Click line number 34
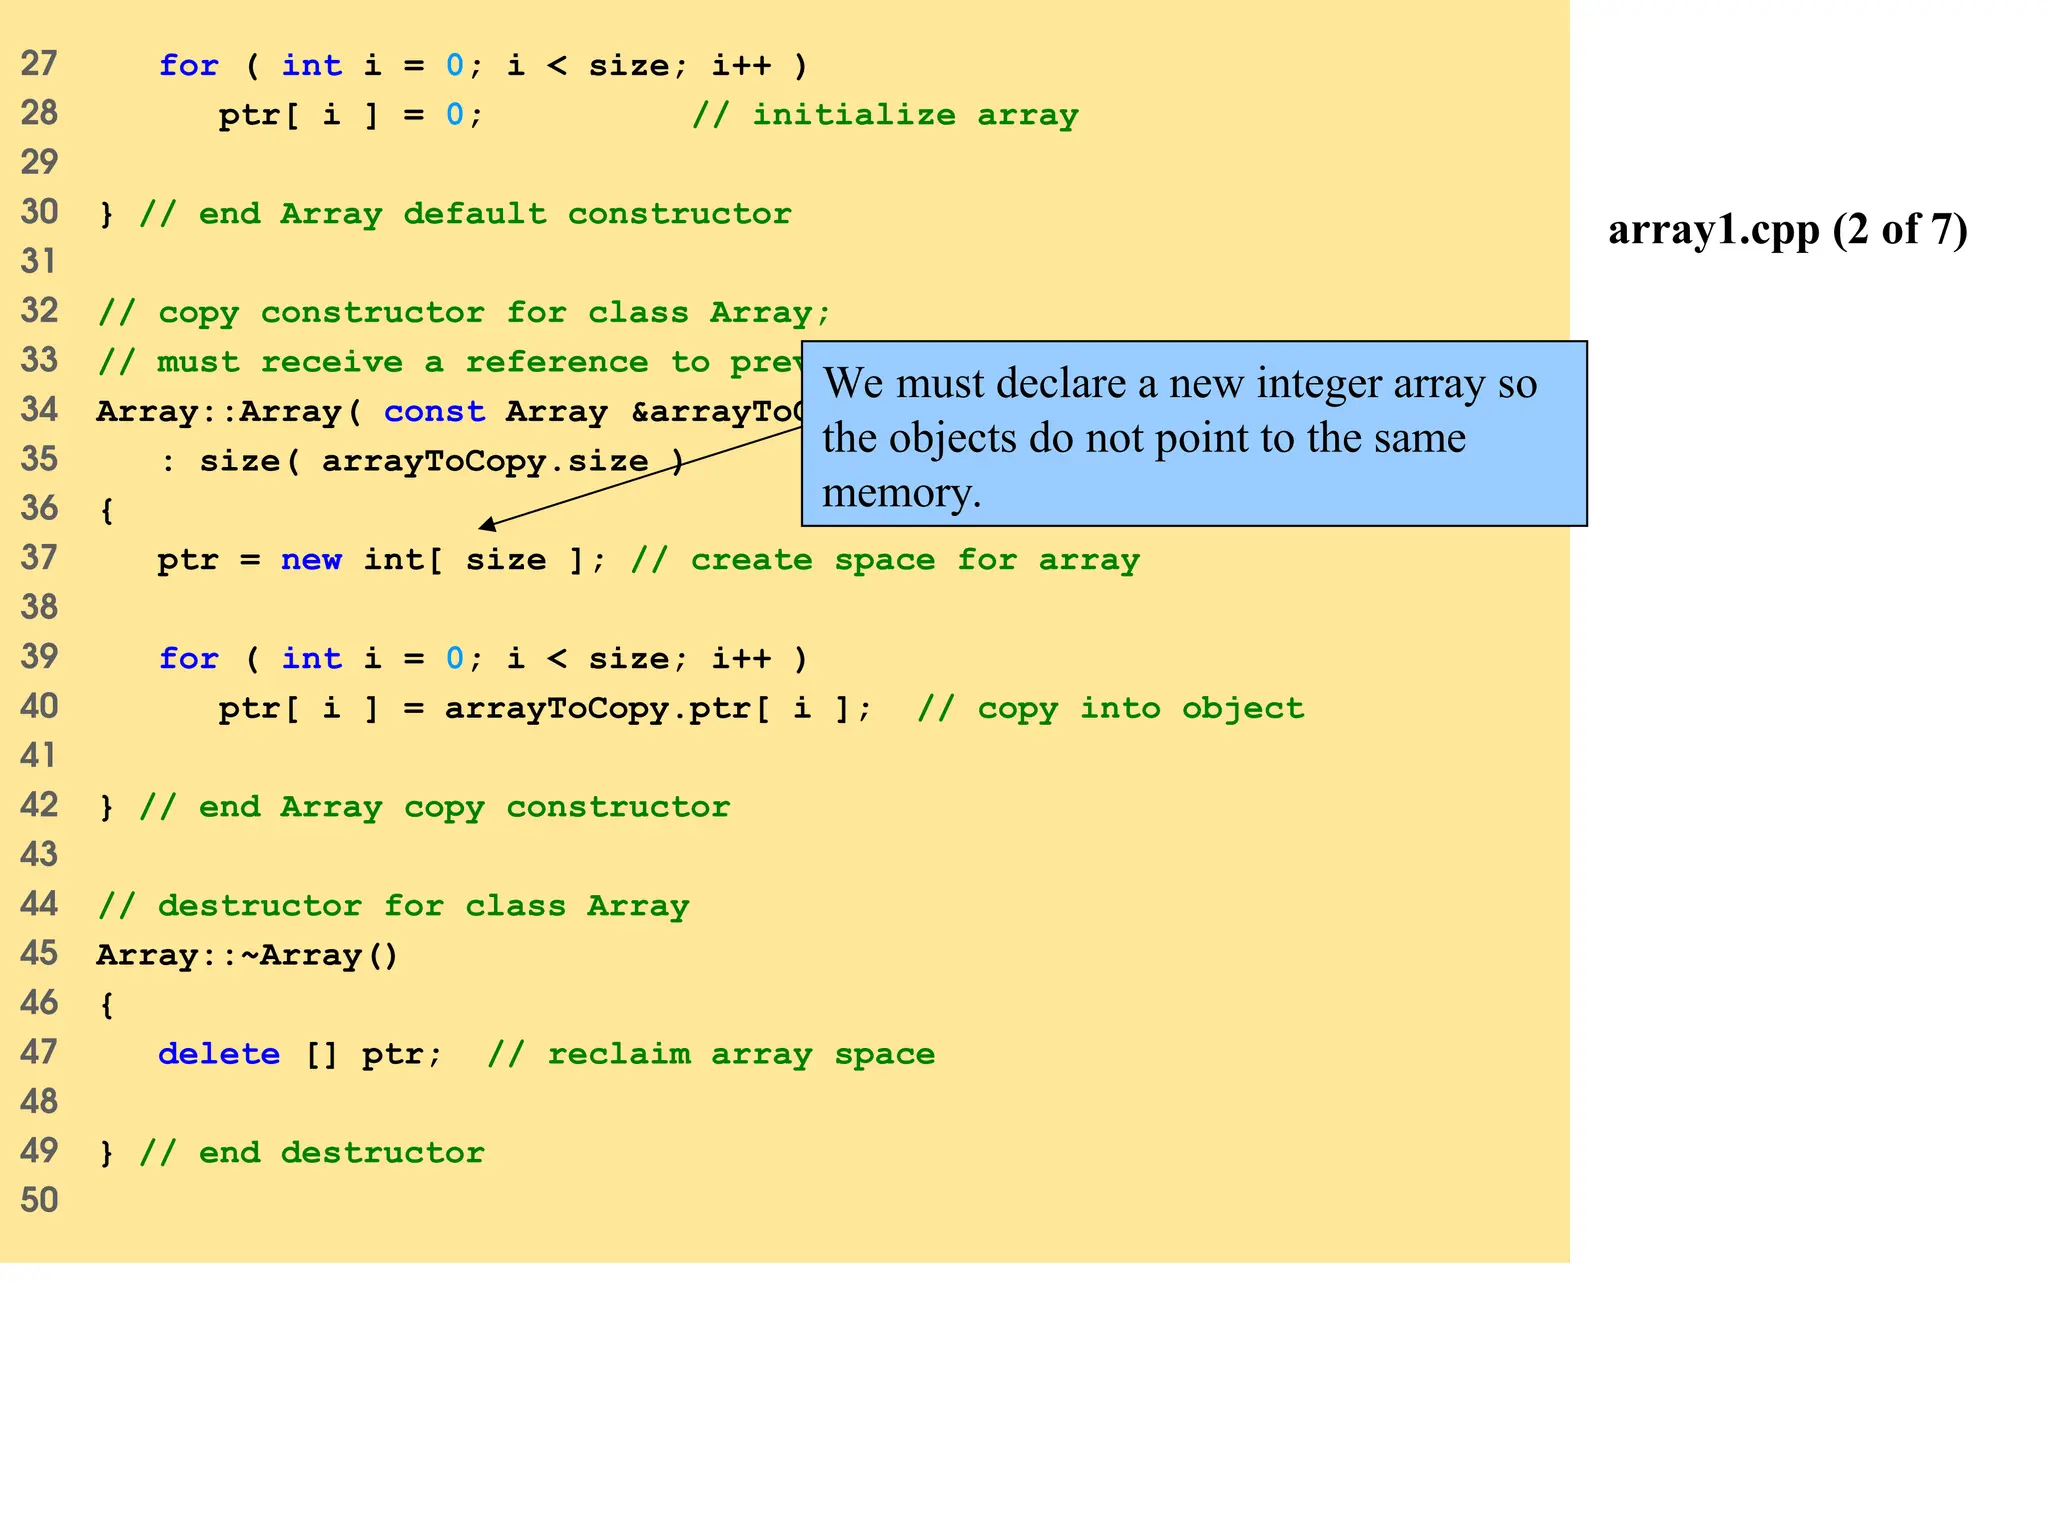The image size is (2048, 1536). point(39,410)
